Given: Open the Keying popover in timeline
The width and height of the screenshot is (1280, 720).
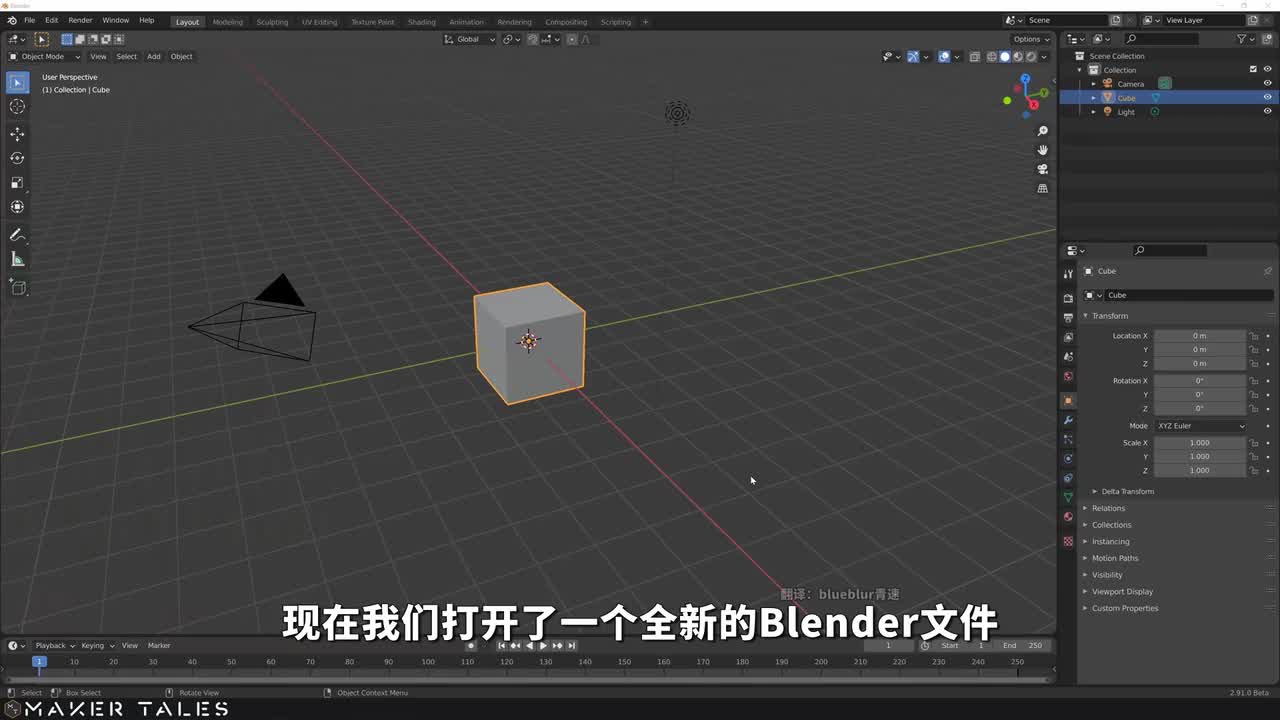Looking at the screenshot, I should 97,646.
